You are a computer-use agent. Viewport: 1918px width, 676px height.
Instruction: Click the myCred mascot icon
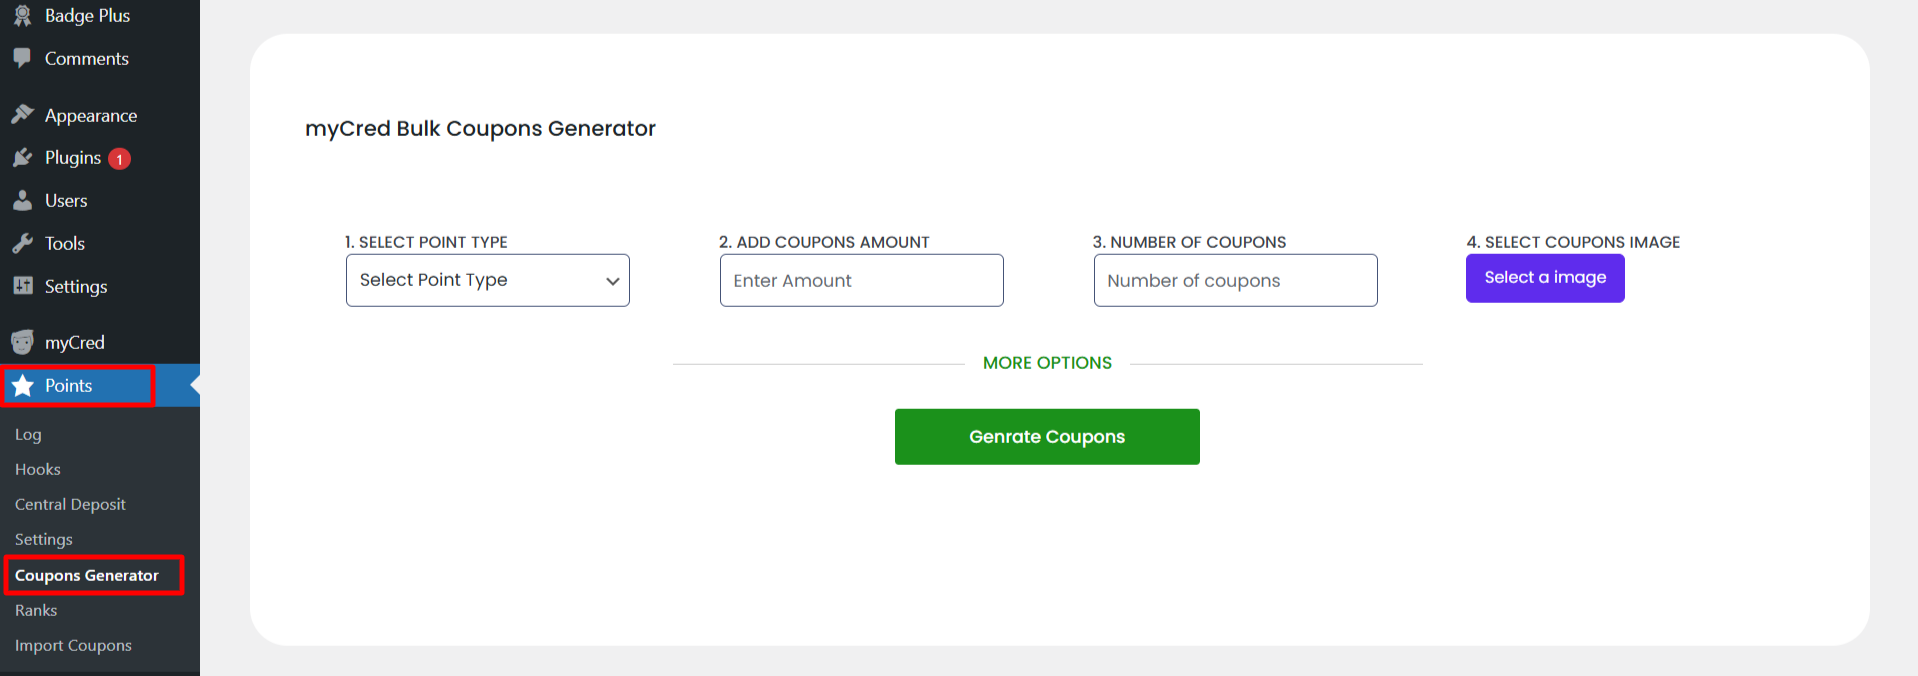(22, 343)
